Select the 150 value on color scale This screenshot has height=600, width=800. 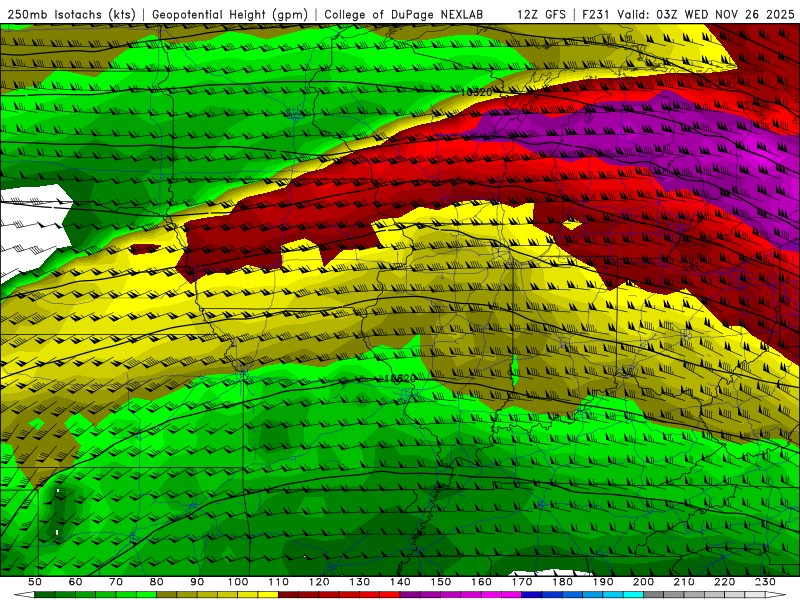click(441, 582)
